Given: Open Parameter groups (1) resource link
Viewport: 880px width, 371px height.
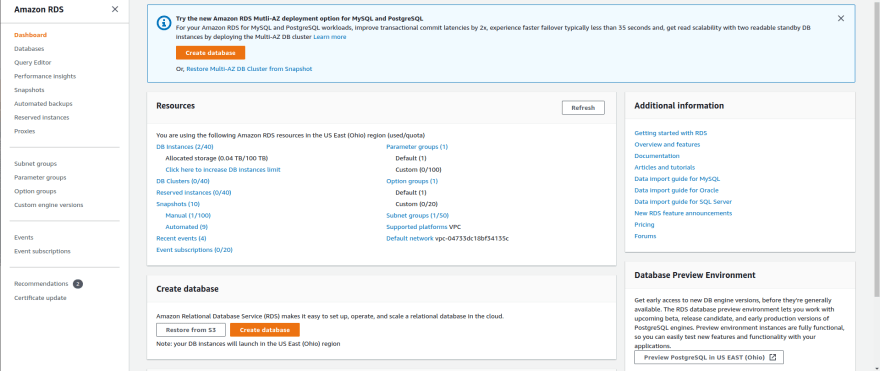Looking at the screenshot, I should [417, 147].
